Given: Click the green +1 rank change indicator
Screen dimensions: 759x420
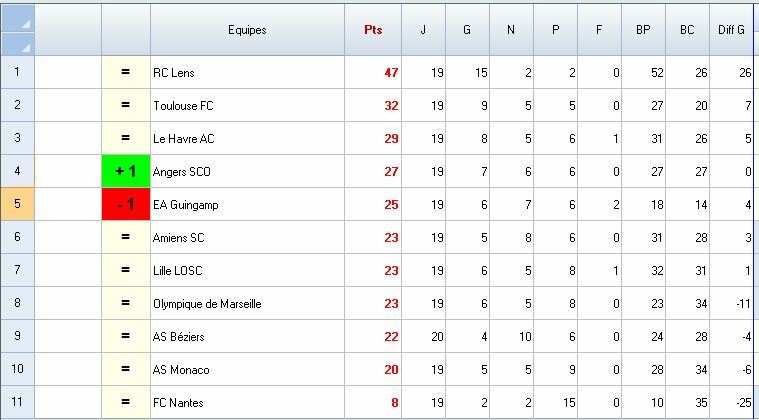Looking at the screenshot, I should [x=126, y=172].
